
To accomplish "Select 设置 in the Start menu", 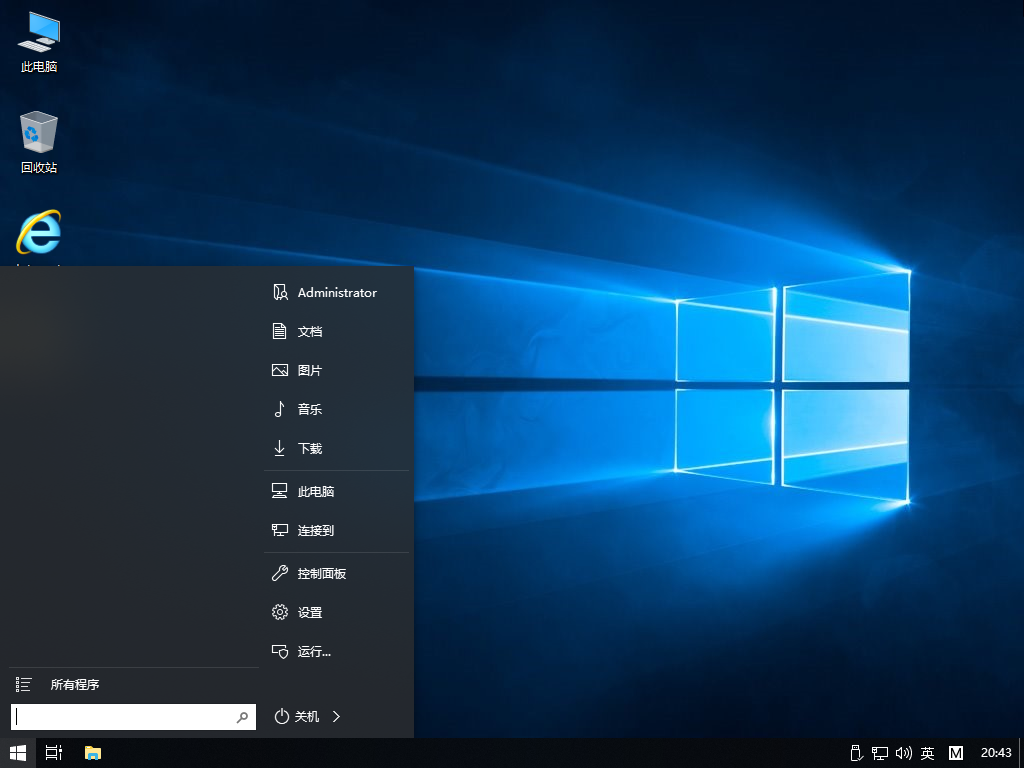I will 309,613.
